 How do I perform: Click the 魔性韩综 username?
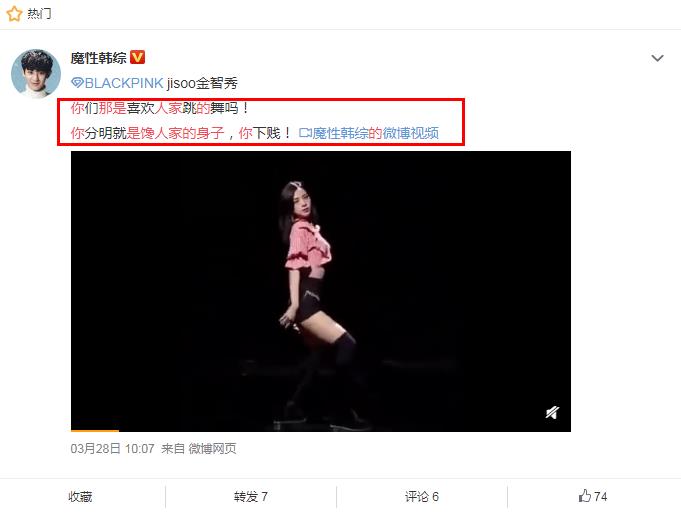pyautogui.click(x=99, y=57)
